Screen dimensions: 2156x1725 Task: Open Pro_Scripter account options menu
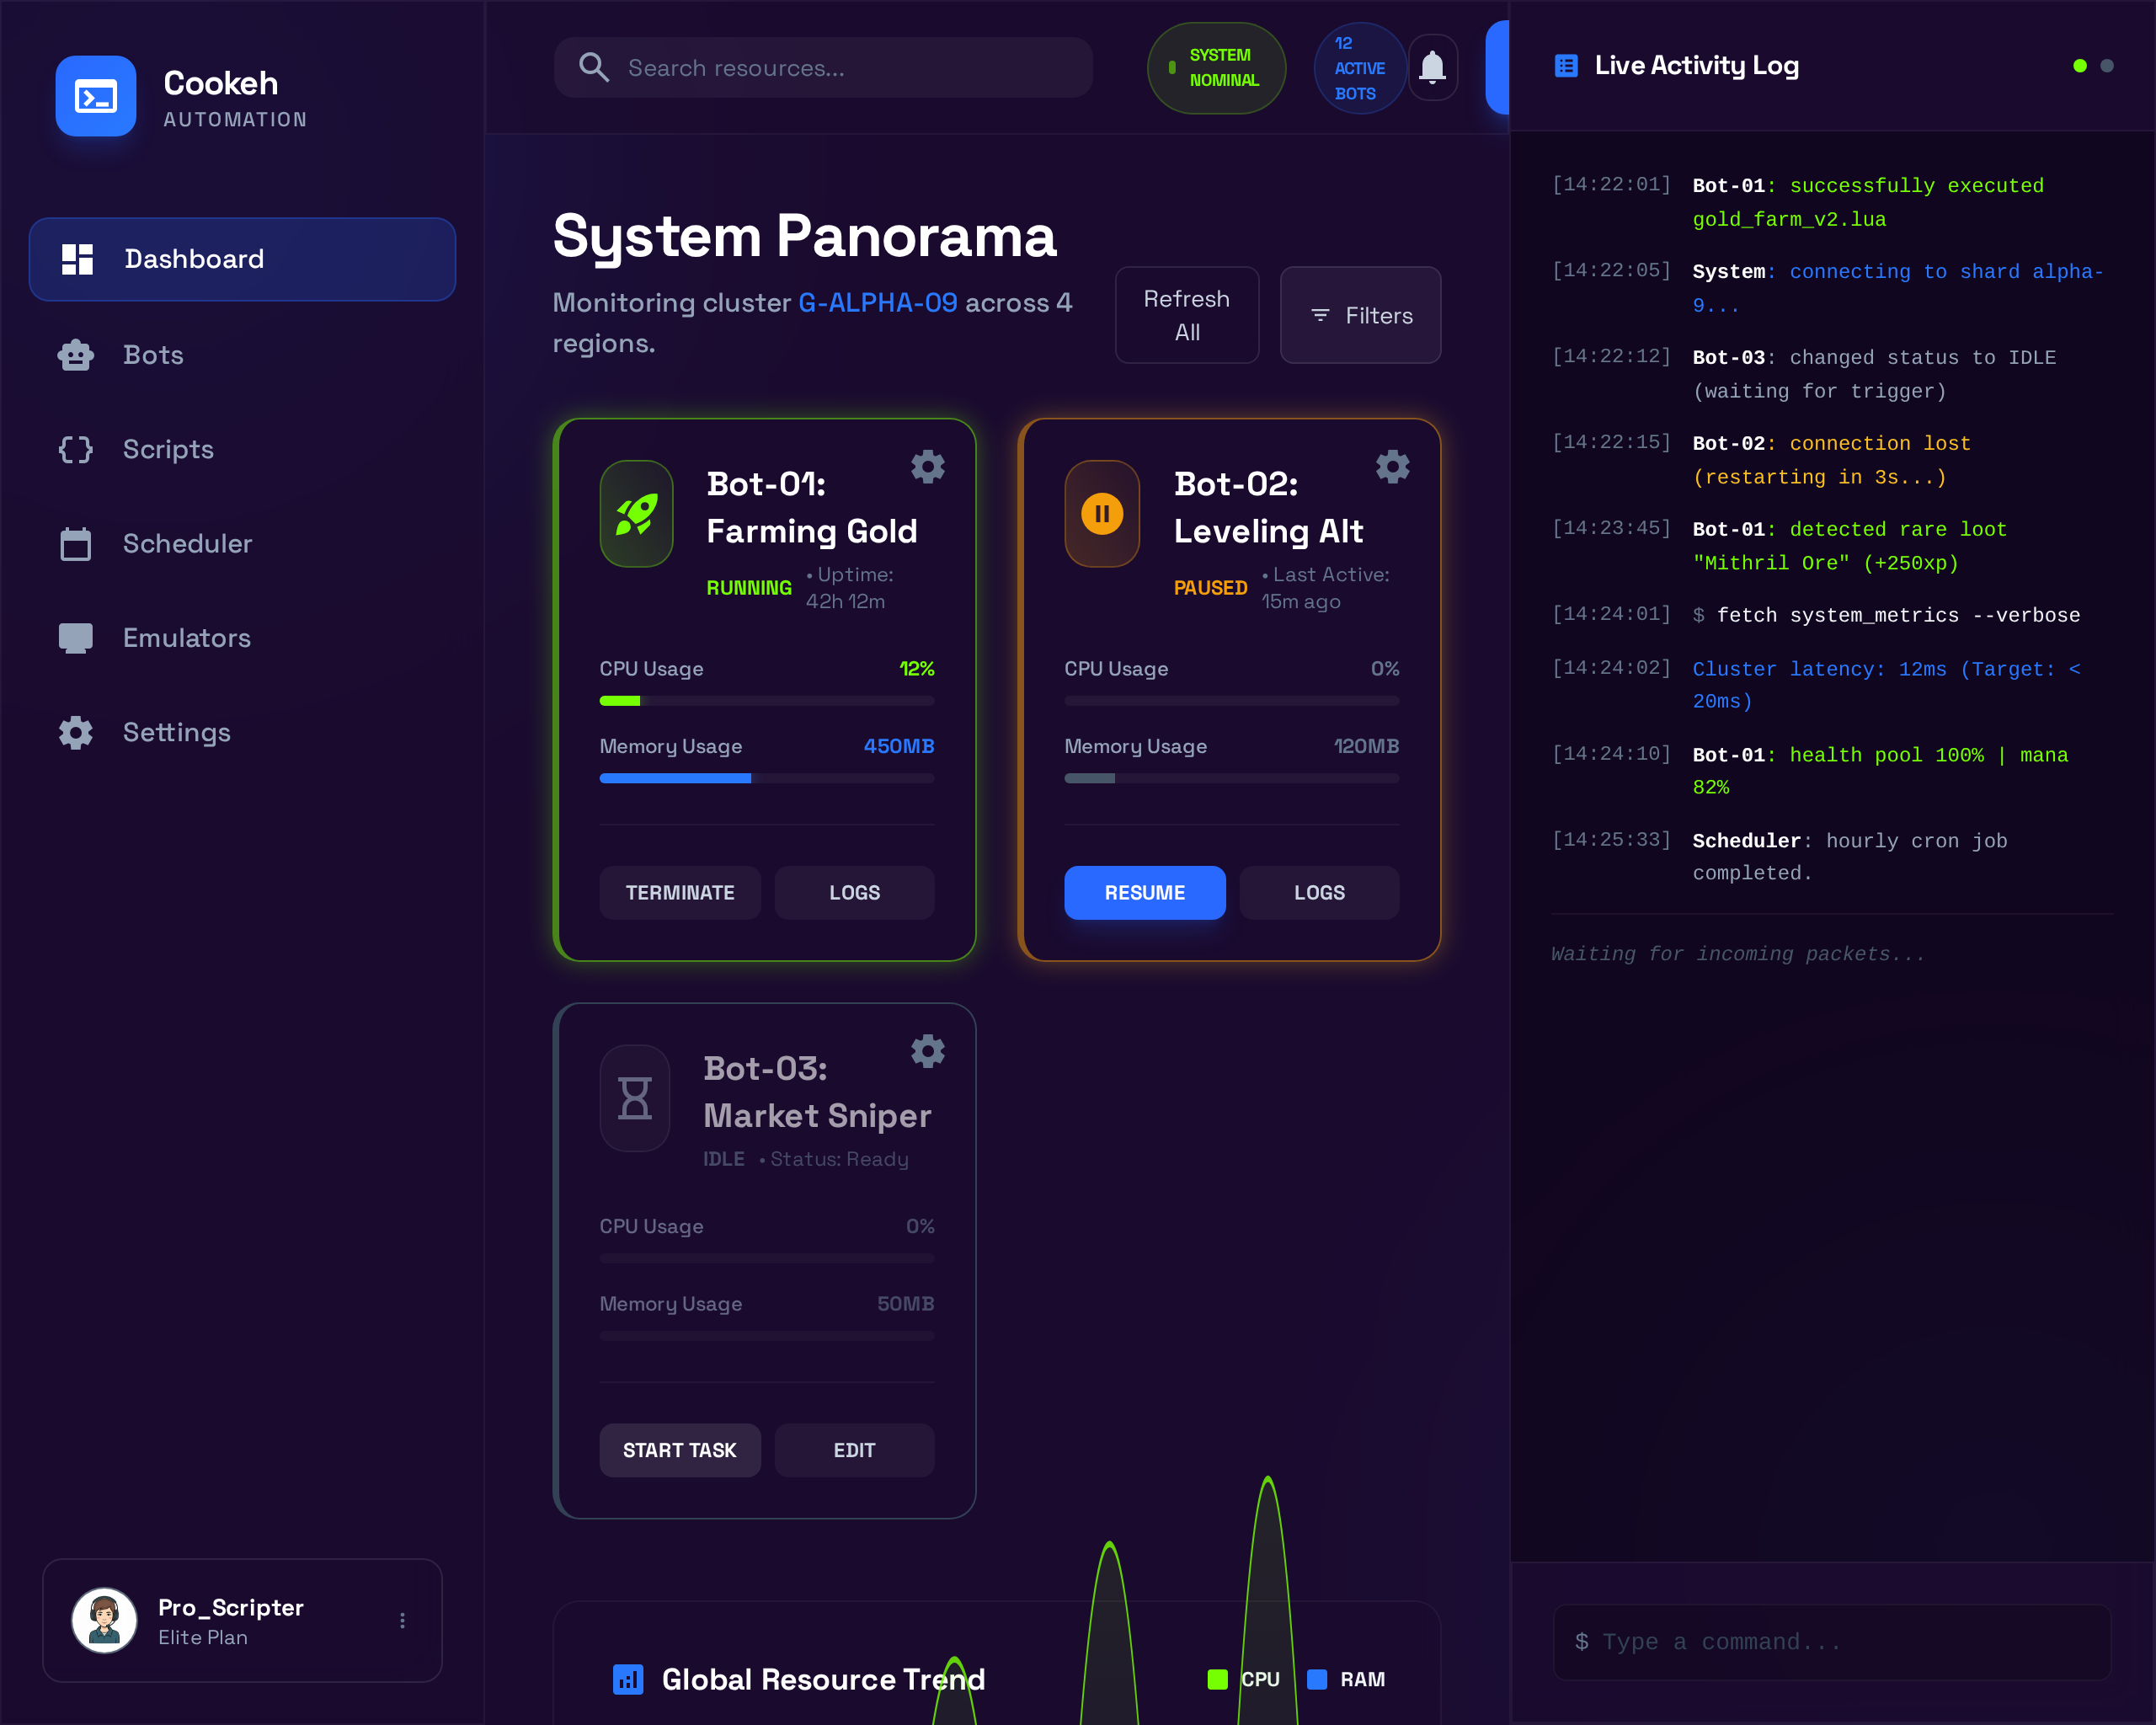click(x=402, y=1620)
